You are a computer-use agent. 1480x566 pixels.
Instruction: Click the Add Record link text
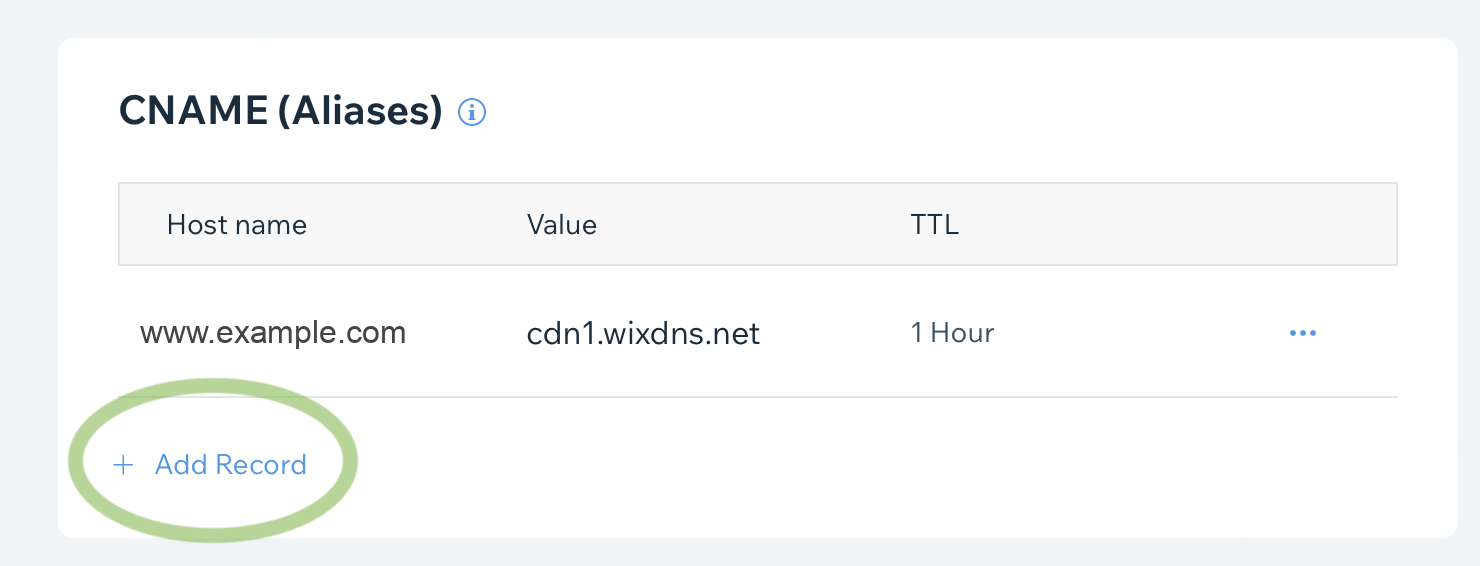click(x=230, y=465)
